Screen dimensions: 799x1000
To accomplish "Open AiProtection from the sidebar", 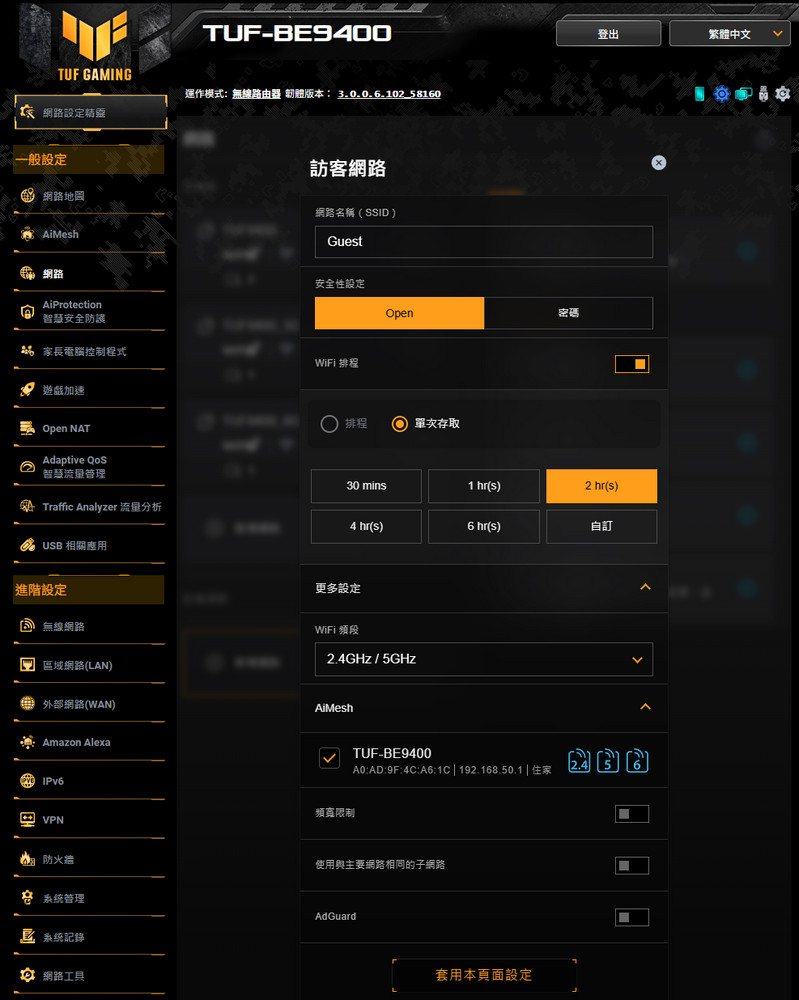I will (x=73, y=312).
